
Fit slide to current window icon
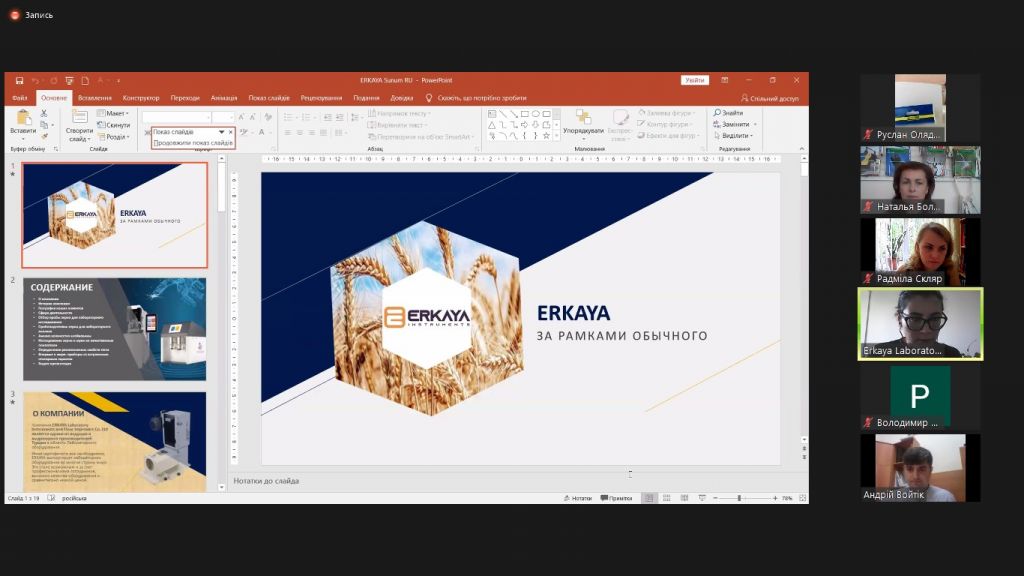click(803, 498)
